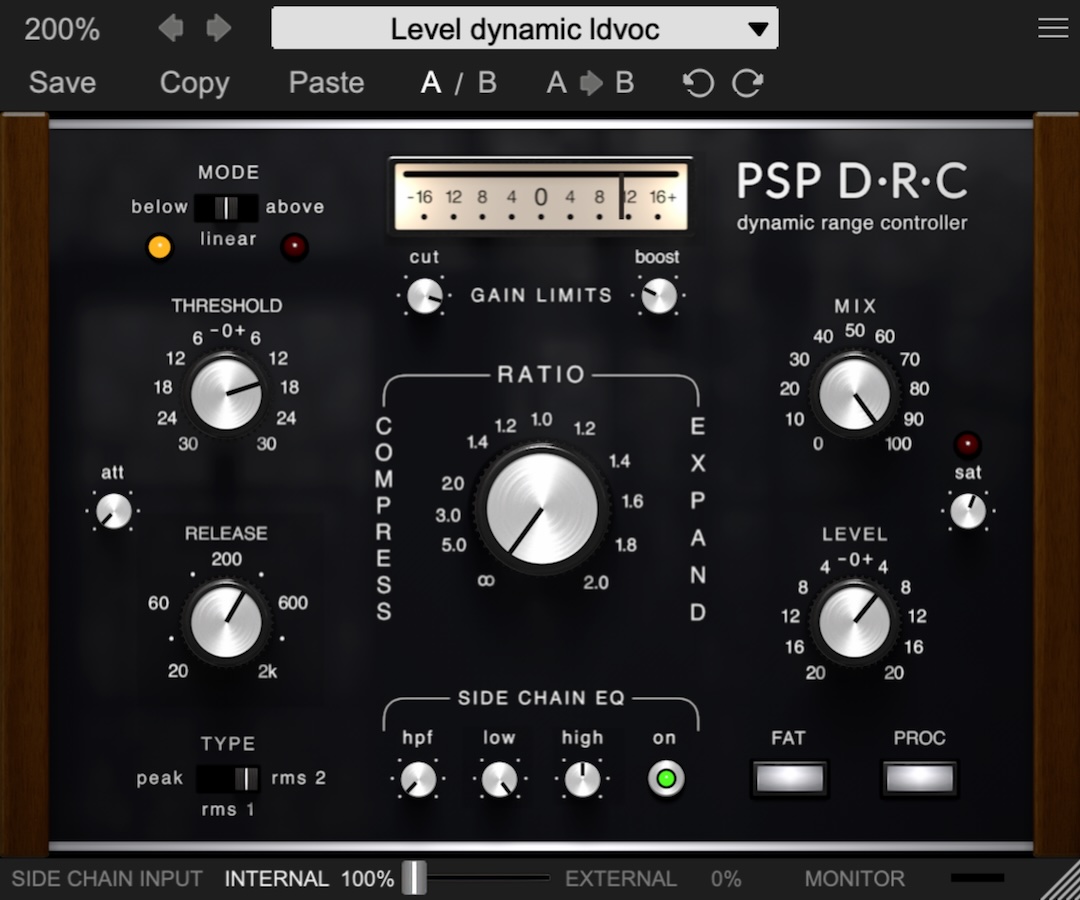Copy A to B with arrow button
Image resolution: width=1080 pixels, height=900 pixels.
(590, 83)
